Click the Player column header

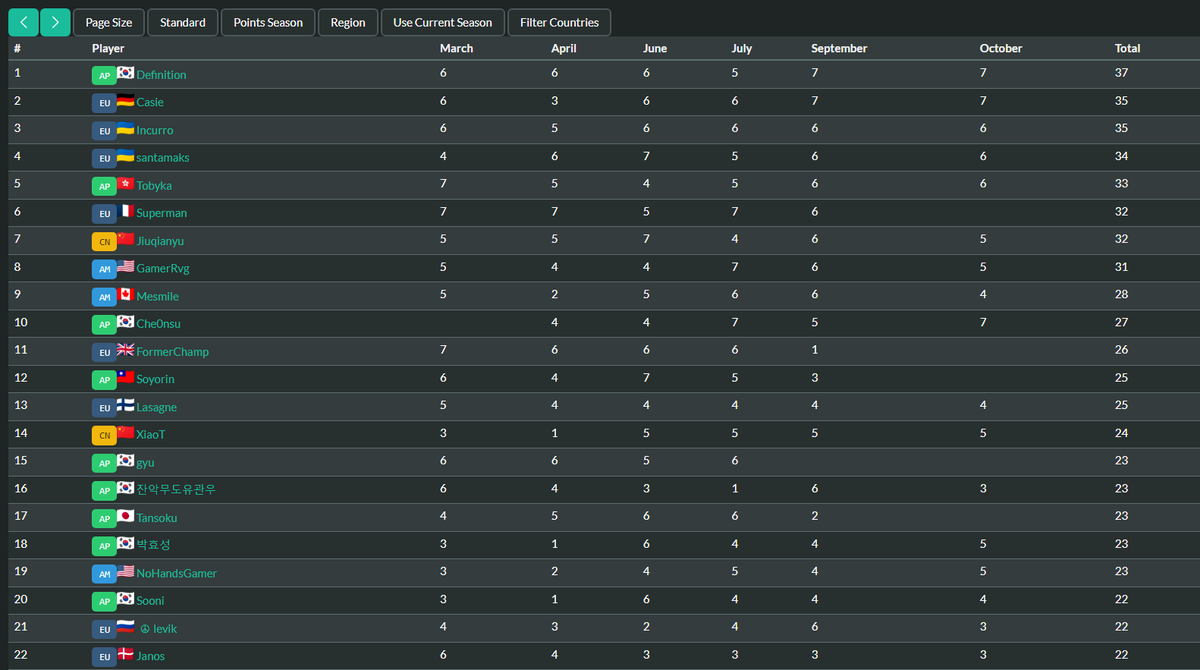108,48
